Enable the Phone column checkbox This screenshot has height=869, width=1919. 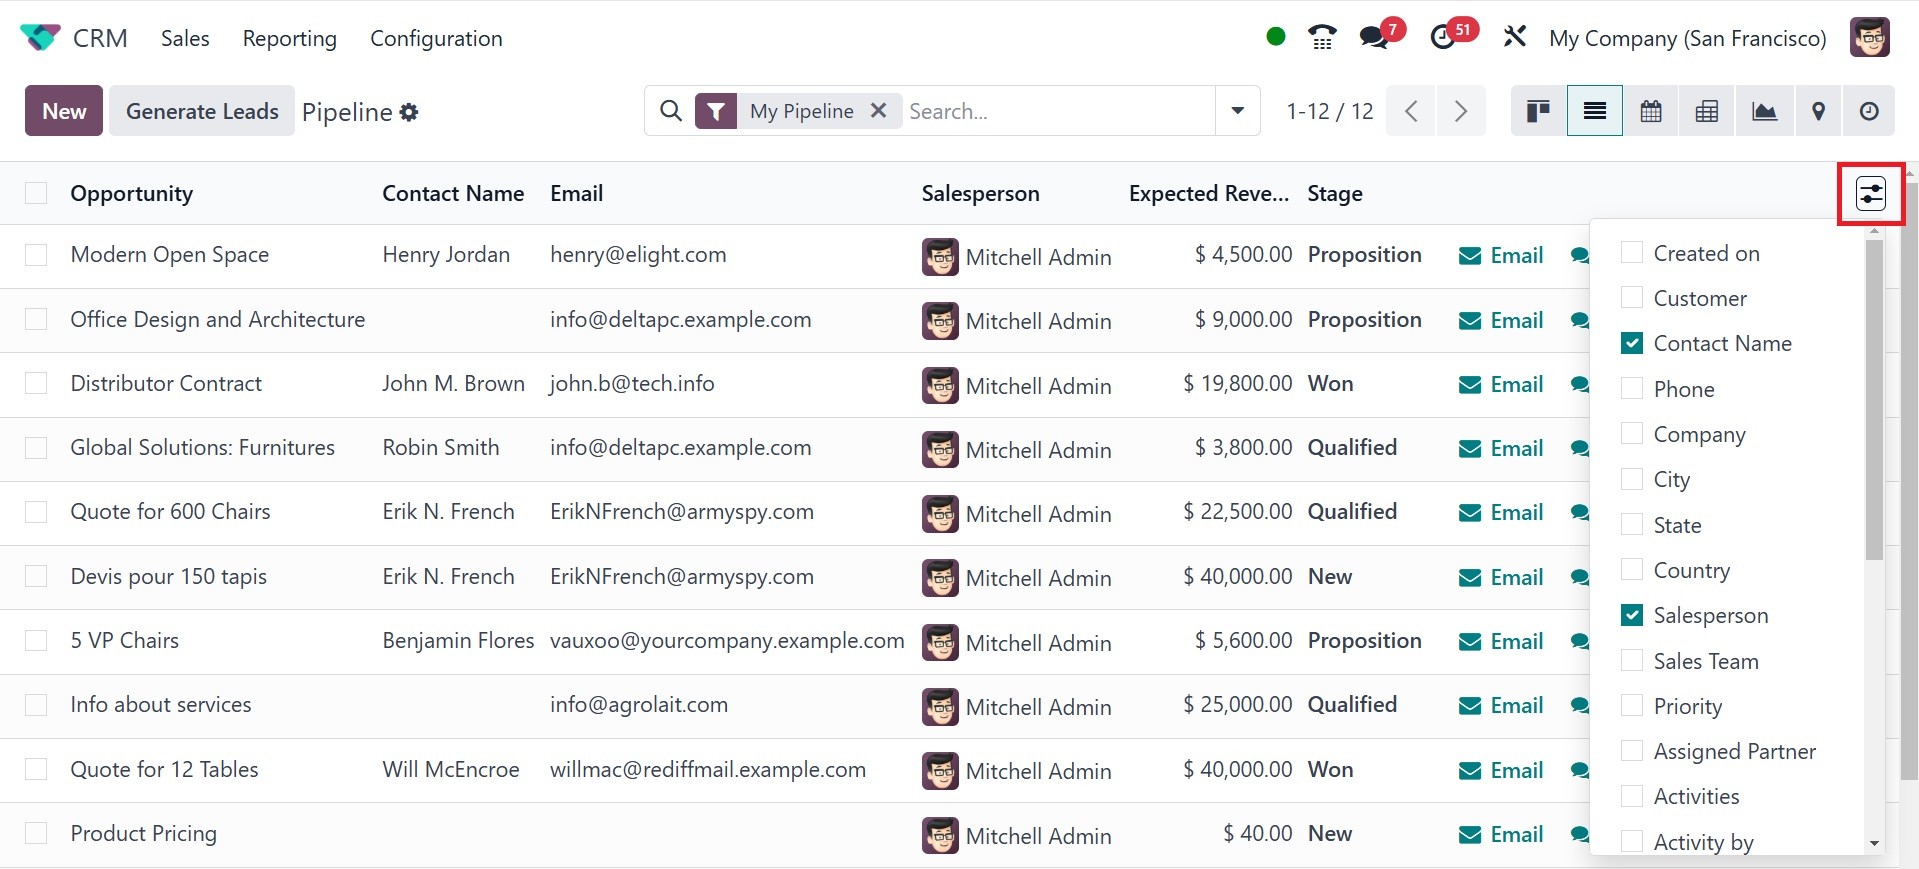[x=1632, y=389]
